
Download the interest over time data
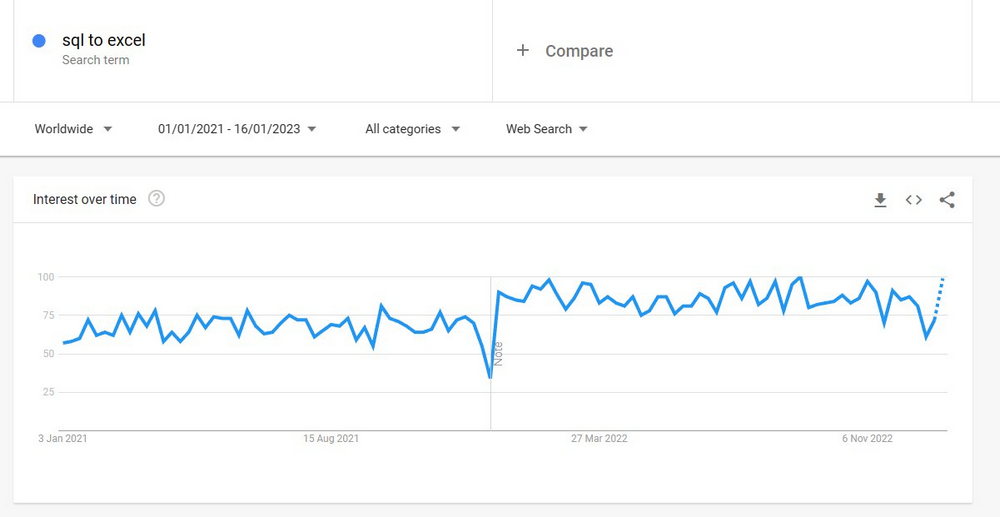pyautogui.click(x=880, y=200)
